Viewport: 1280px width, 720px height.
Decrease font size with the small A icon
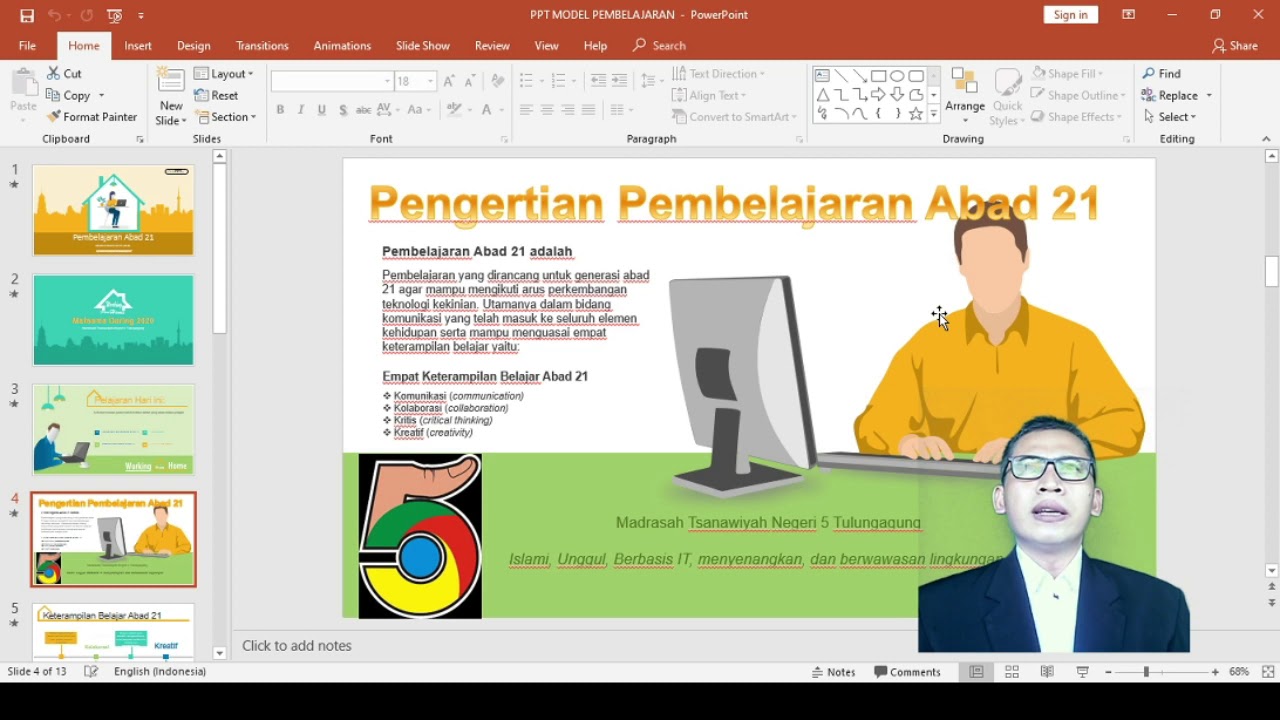(x=470, y=81)
